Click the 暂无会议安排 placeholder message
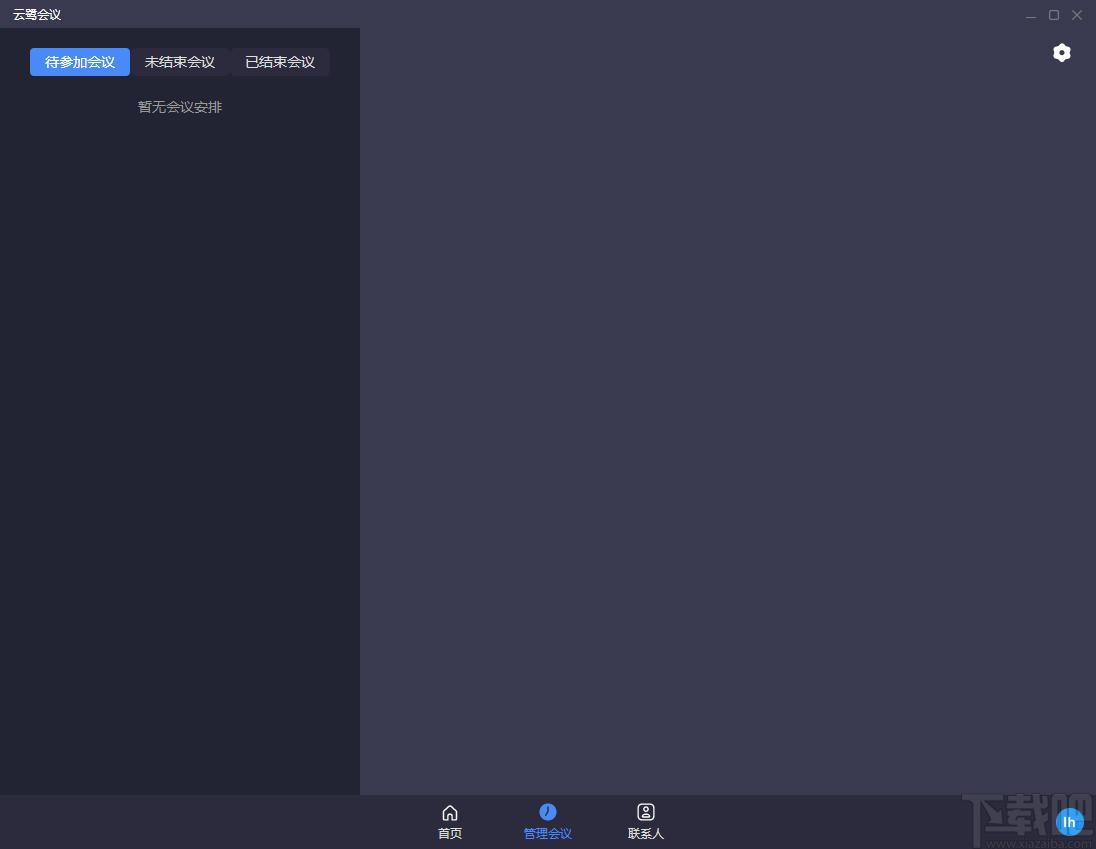This screenshot has width=1096, height=849. (x=180, y=107)
